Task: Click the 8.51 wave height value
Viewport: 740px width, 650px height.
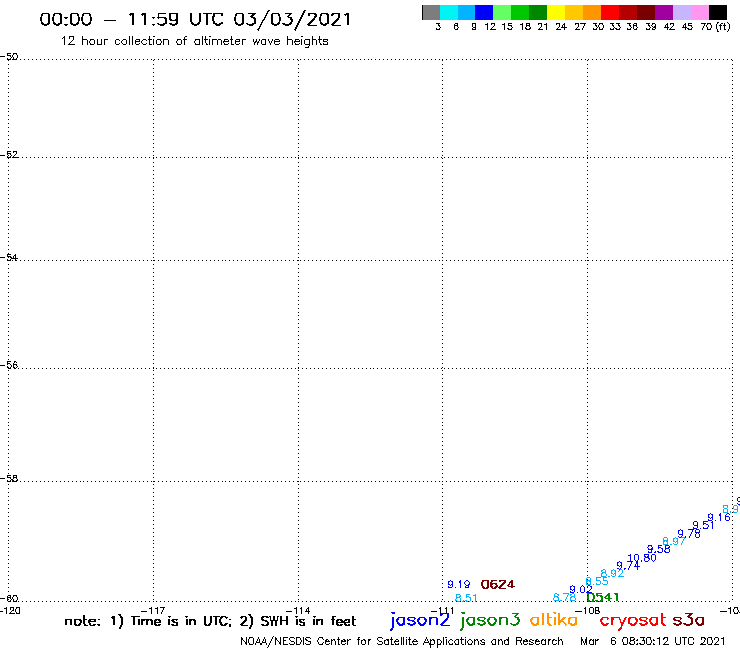Action: (466, 598)
